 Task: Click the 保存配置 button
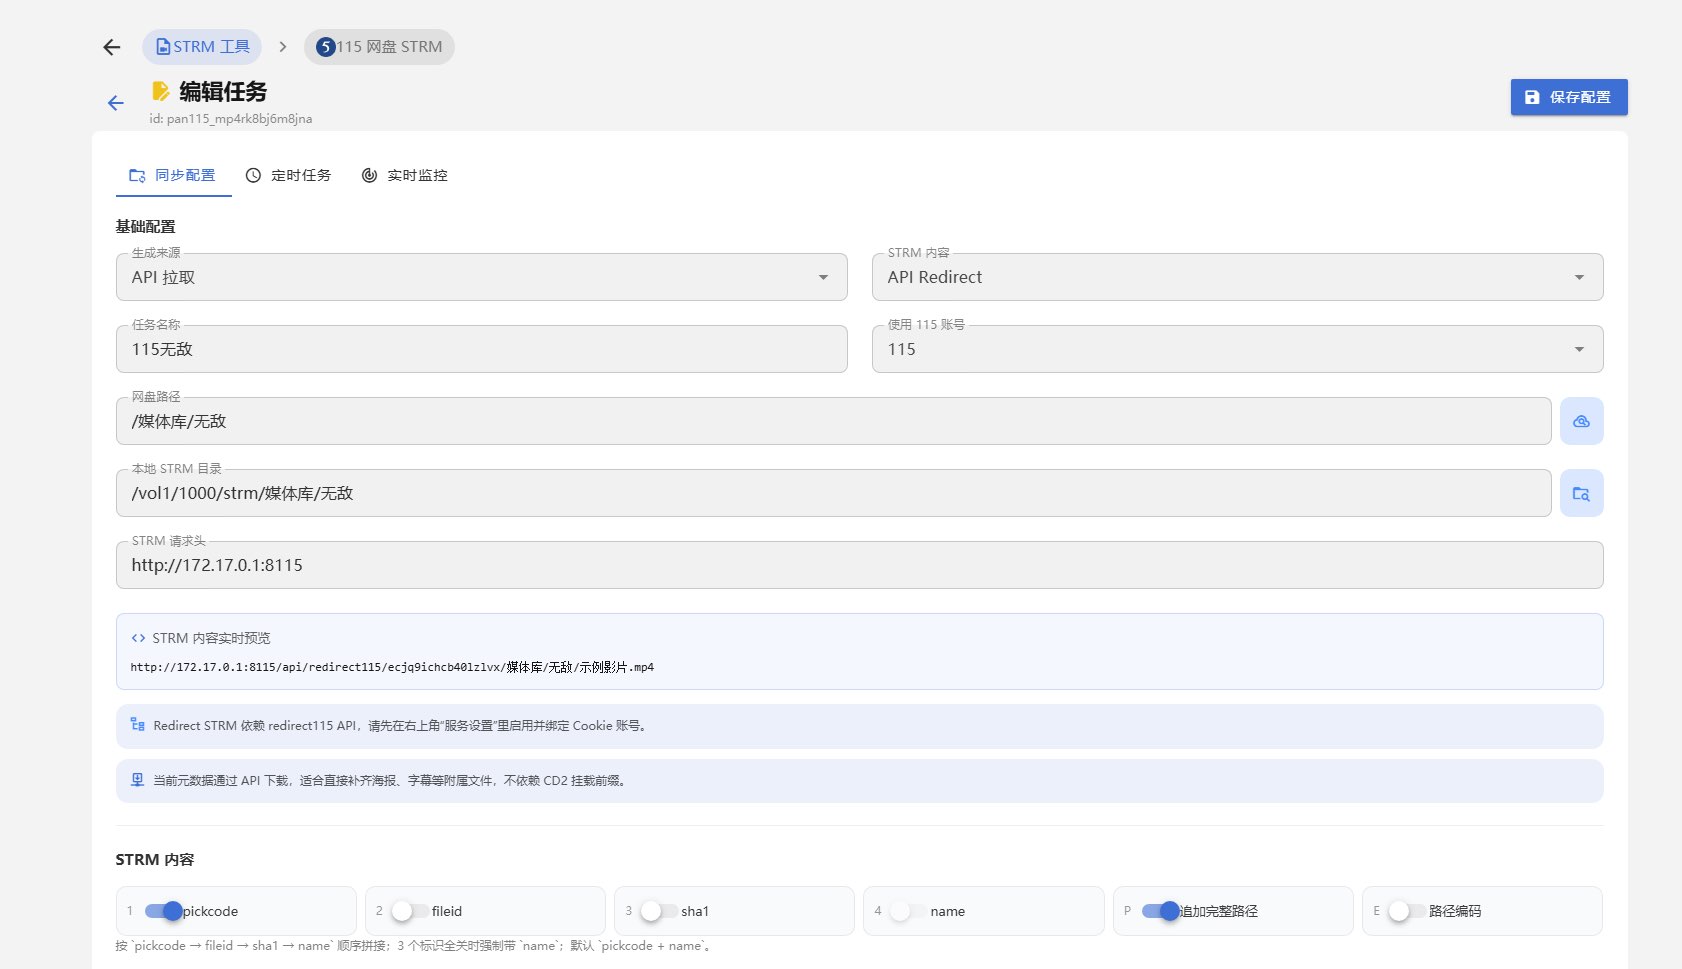[x=1569, y=97]
